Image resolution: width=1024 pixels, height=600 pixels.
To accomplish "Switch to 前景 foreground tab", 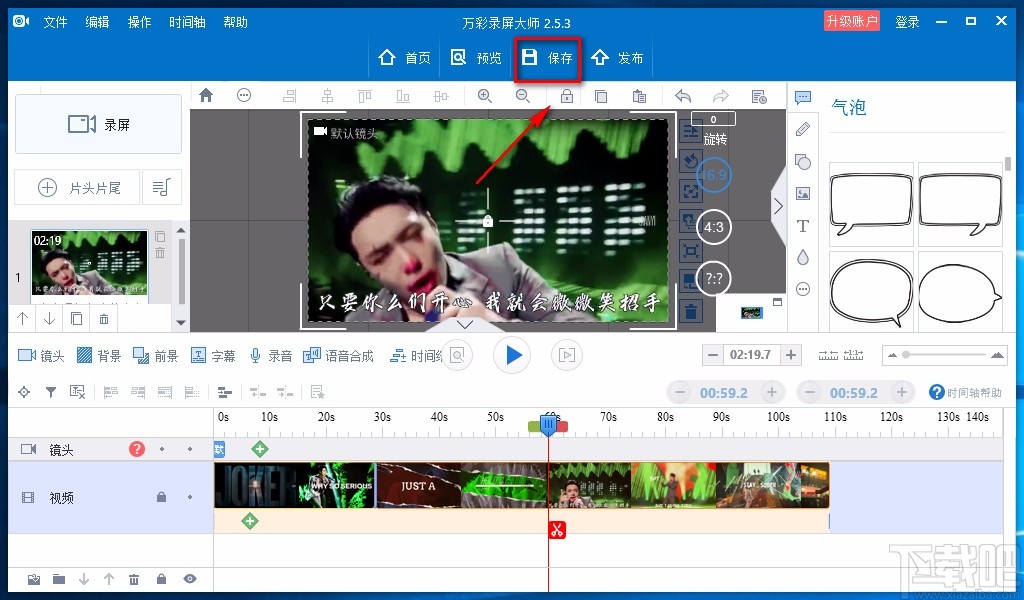I will (x=155, y=356).
